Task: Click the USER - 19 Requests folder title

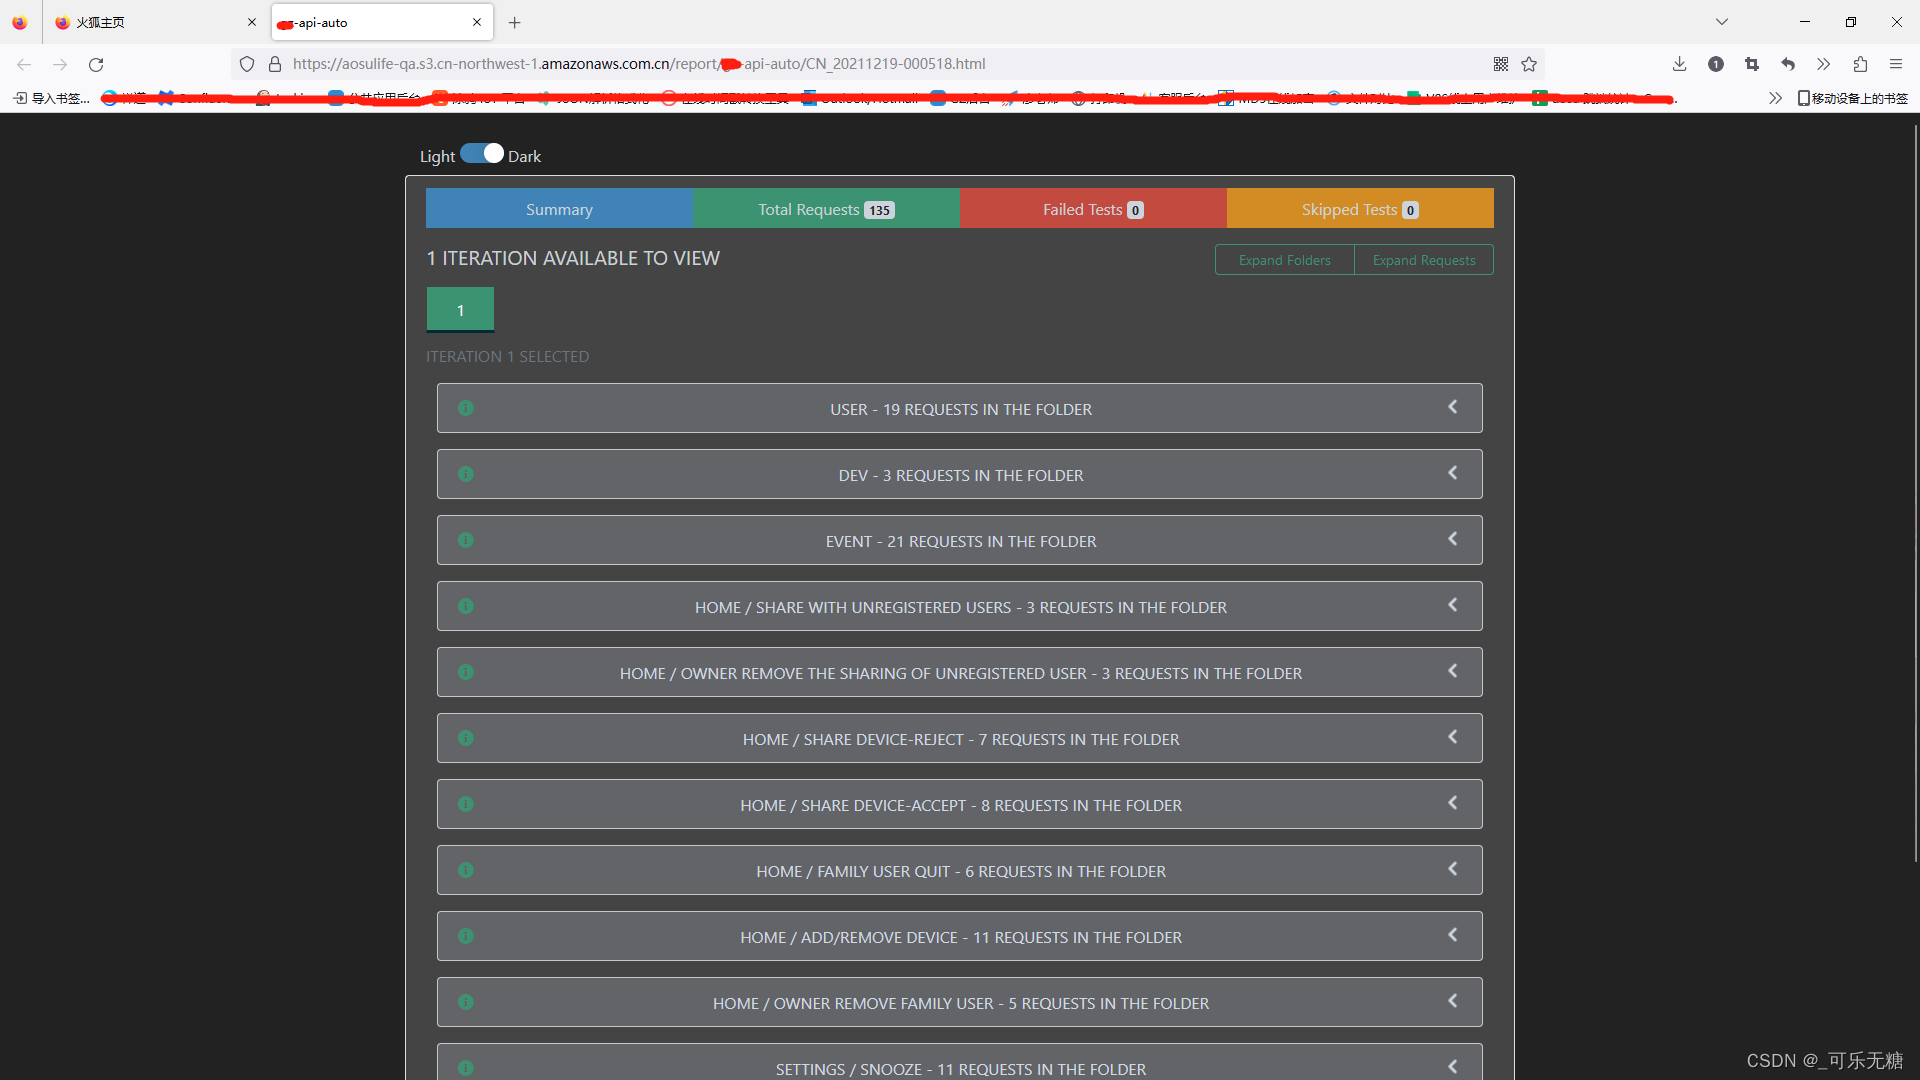Action: click(961, 409)
